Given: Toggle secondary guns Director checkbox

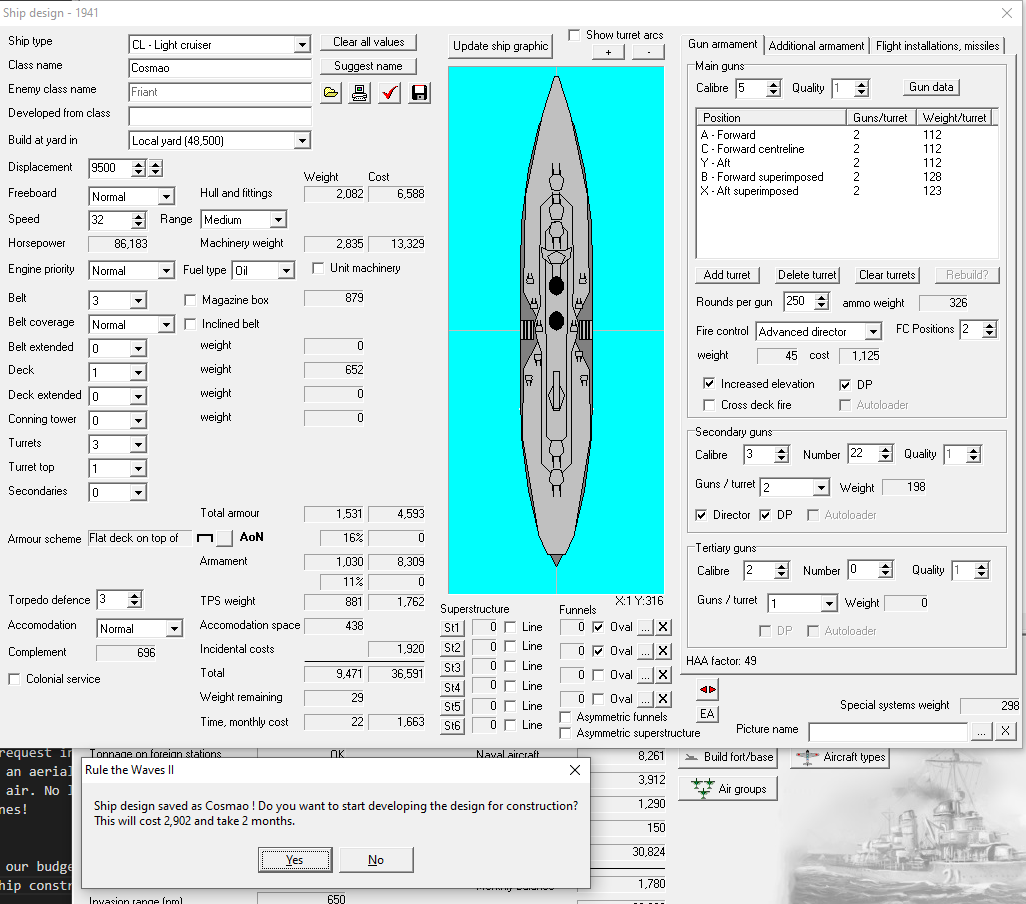Looking at the screenshot, I should pos(701,515).
